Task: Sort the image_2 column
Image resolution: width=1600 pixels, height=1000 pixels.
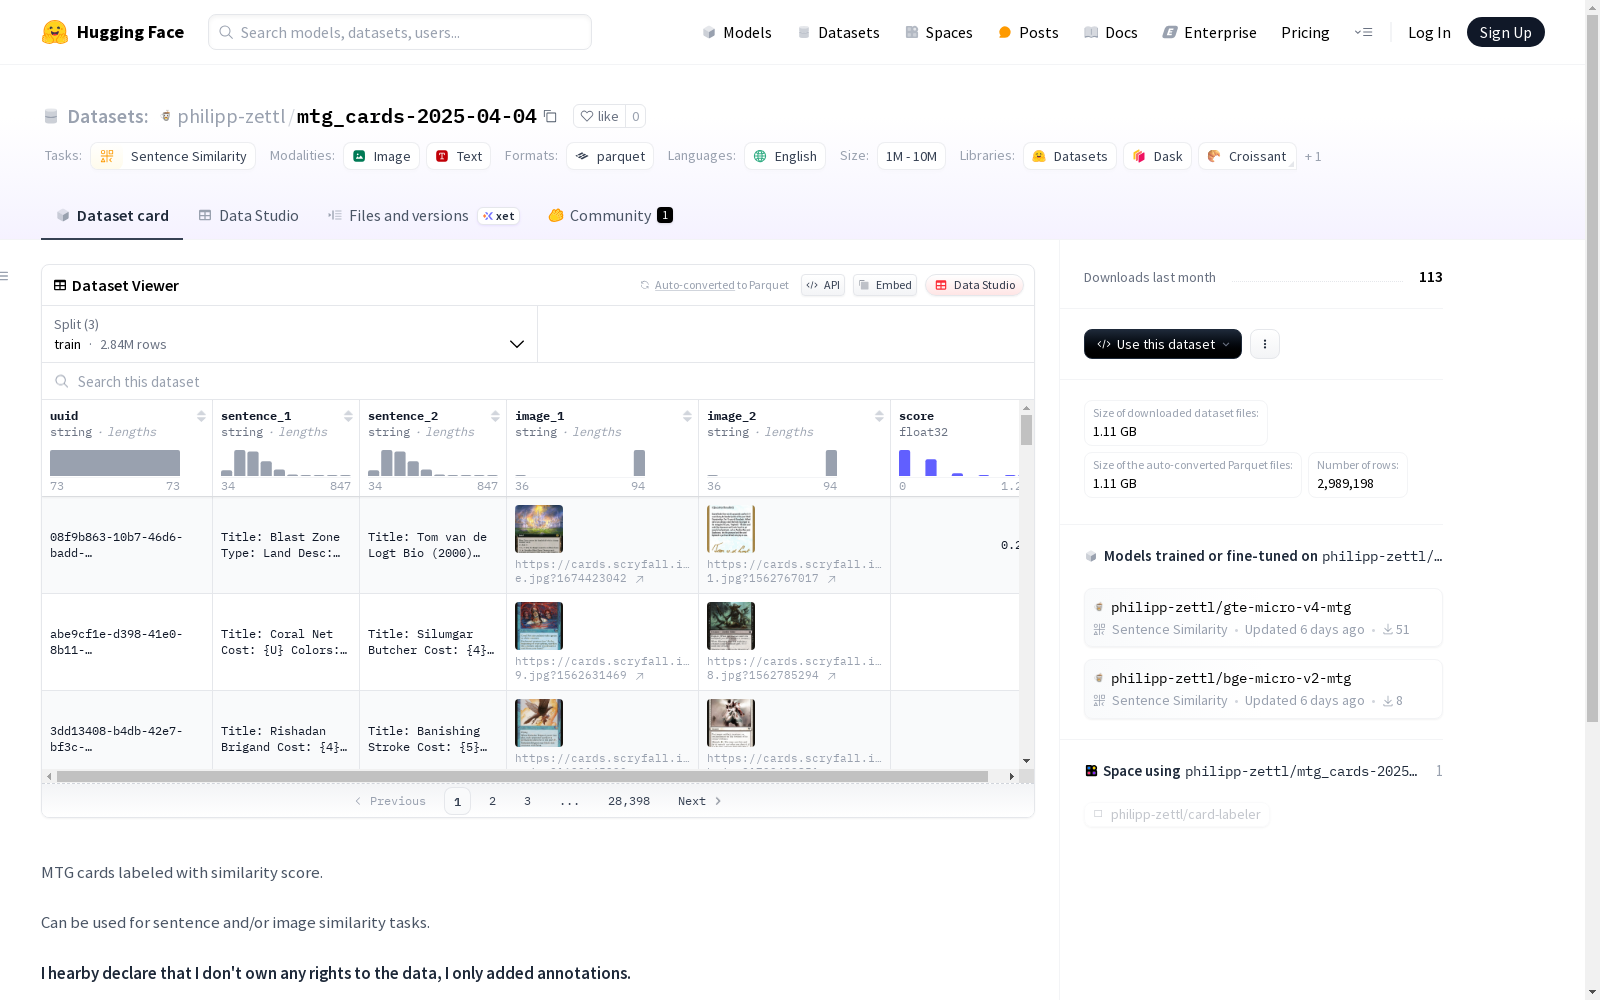Action: (x=879, y=416)
